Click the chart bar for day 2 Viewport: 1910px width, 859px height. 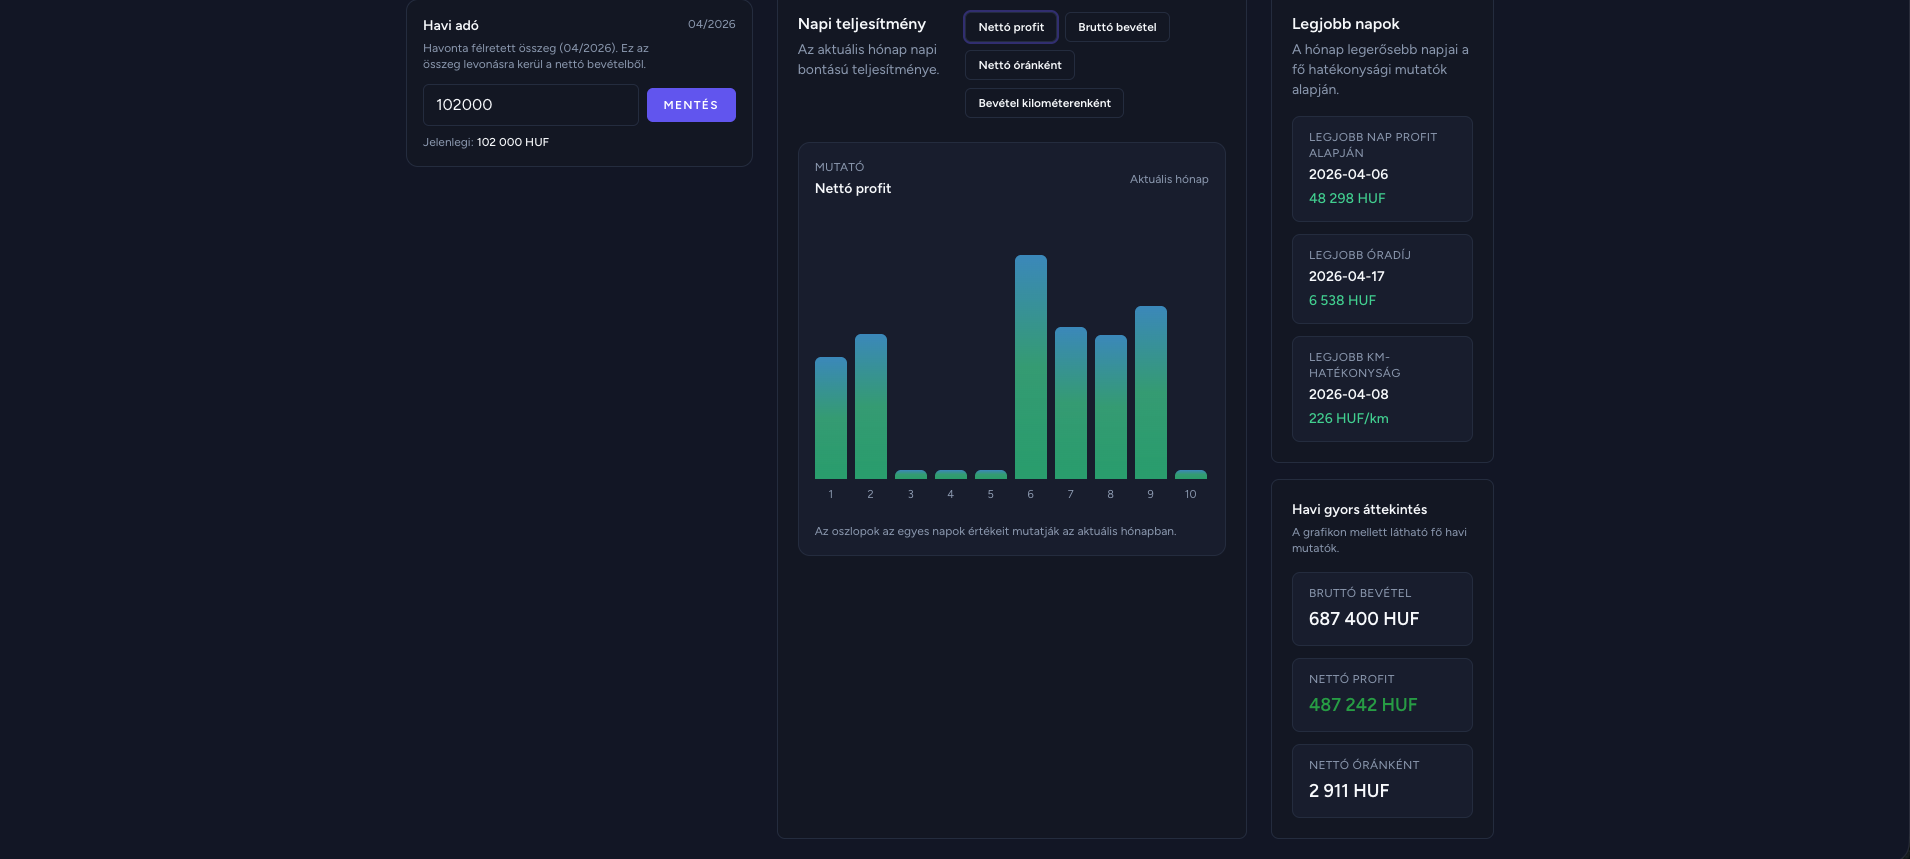(871, 406)
